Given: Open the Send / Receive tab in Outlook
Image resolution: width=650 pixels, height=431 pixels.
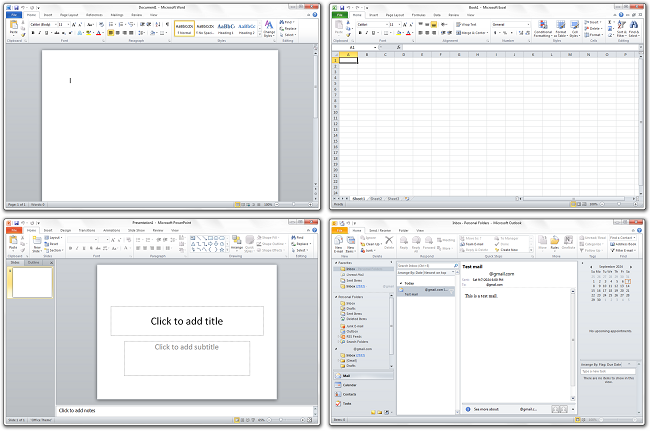Looking at the screenshot, I should click(380, 230).
